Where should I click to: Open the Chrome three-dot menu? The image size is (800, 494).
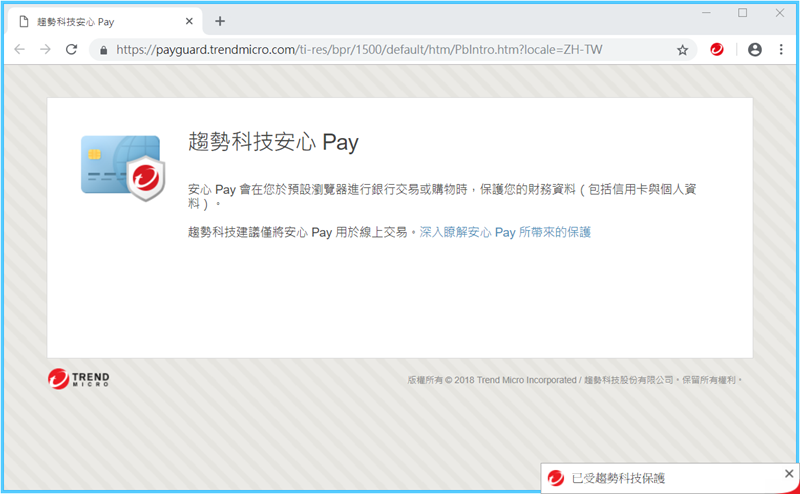pos(781,50)
